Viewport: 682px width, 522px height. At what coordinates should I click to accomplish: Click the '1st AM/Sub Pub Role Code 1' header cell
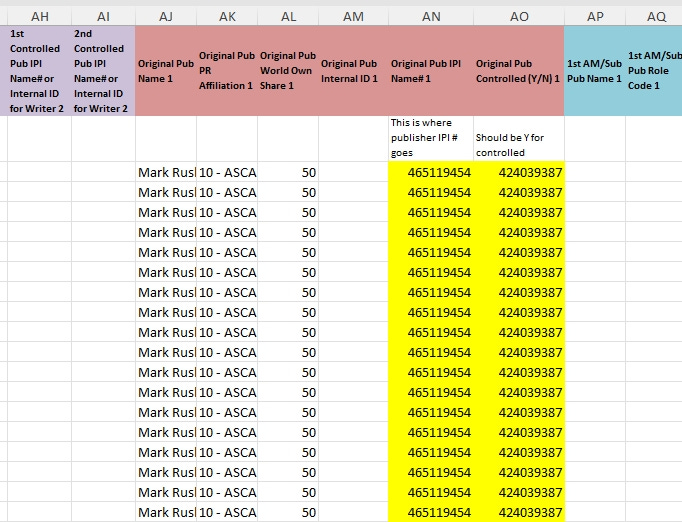coord(654,71)
